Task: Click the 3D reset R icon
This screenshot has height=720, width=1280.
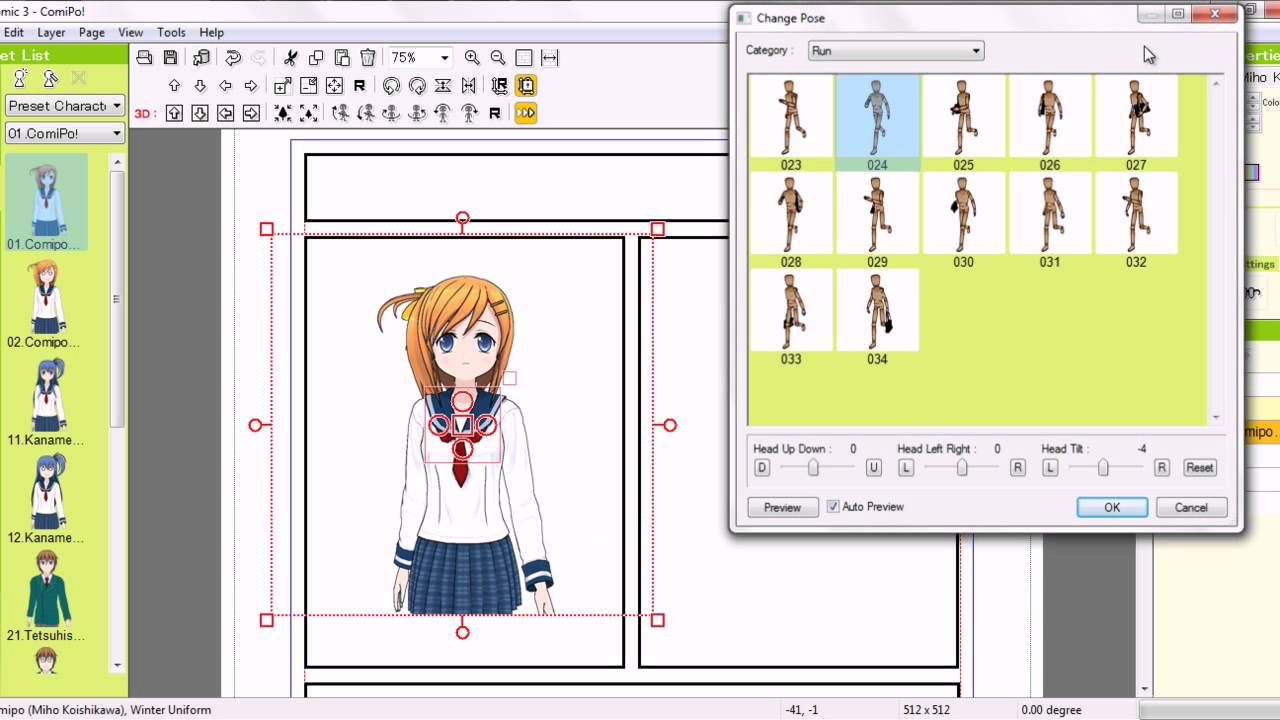Action: 494,114
